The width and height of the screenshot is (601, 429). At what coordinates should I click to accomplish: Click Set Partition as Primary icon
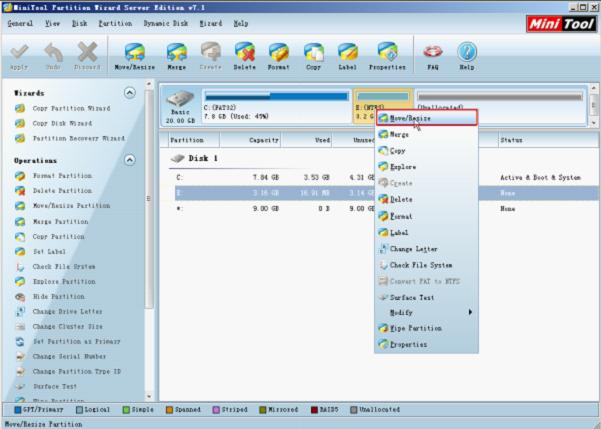pyautogui.click(x=20, y=342)
